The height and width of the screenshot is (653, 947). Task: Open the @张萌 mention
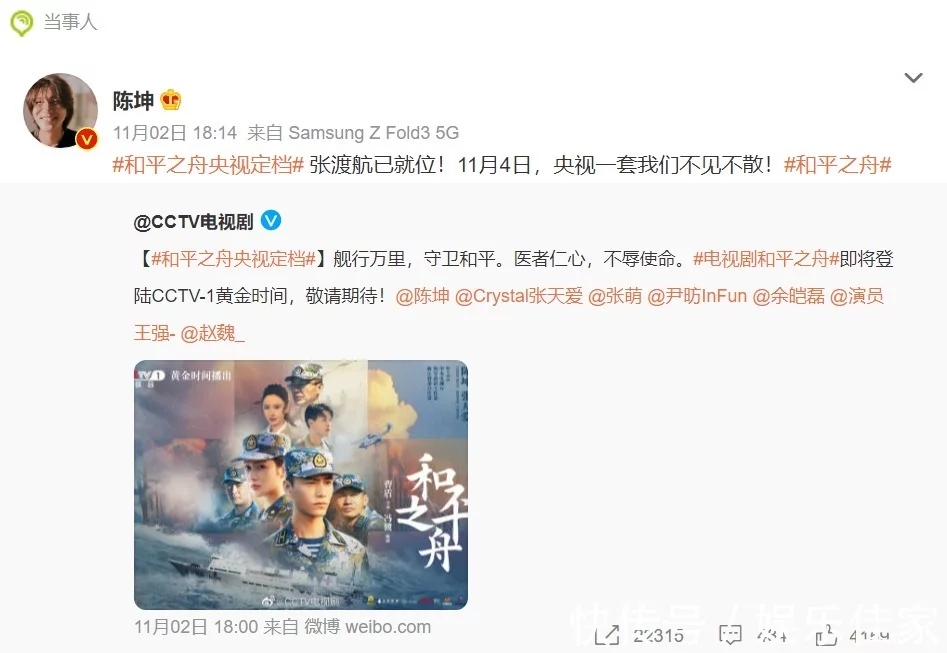[x=615, y=295]
